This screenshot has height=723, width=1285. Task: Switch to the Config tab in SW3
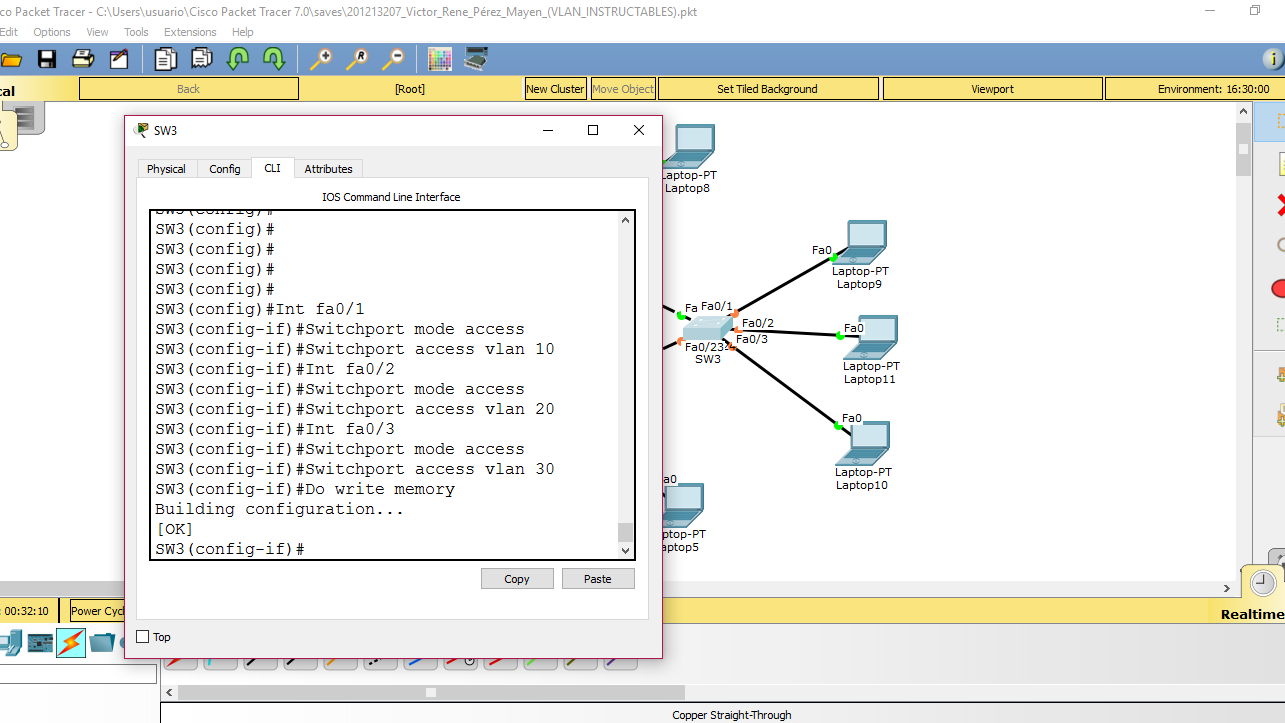[x=225, y=169]
